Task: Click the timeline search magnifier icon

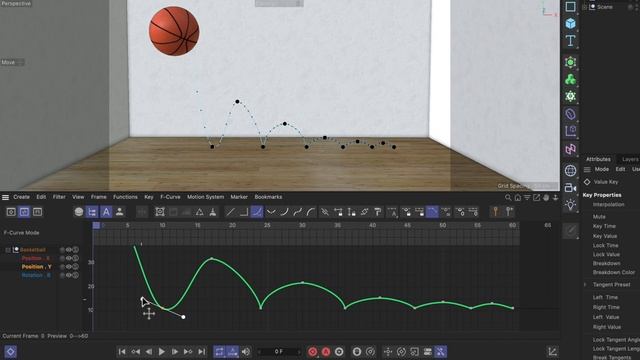Action: (508, 198)
